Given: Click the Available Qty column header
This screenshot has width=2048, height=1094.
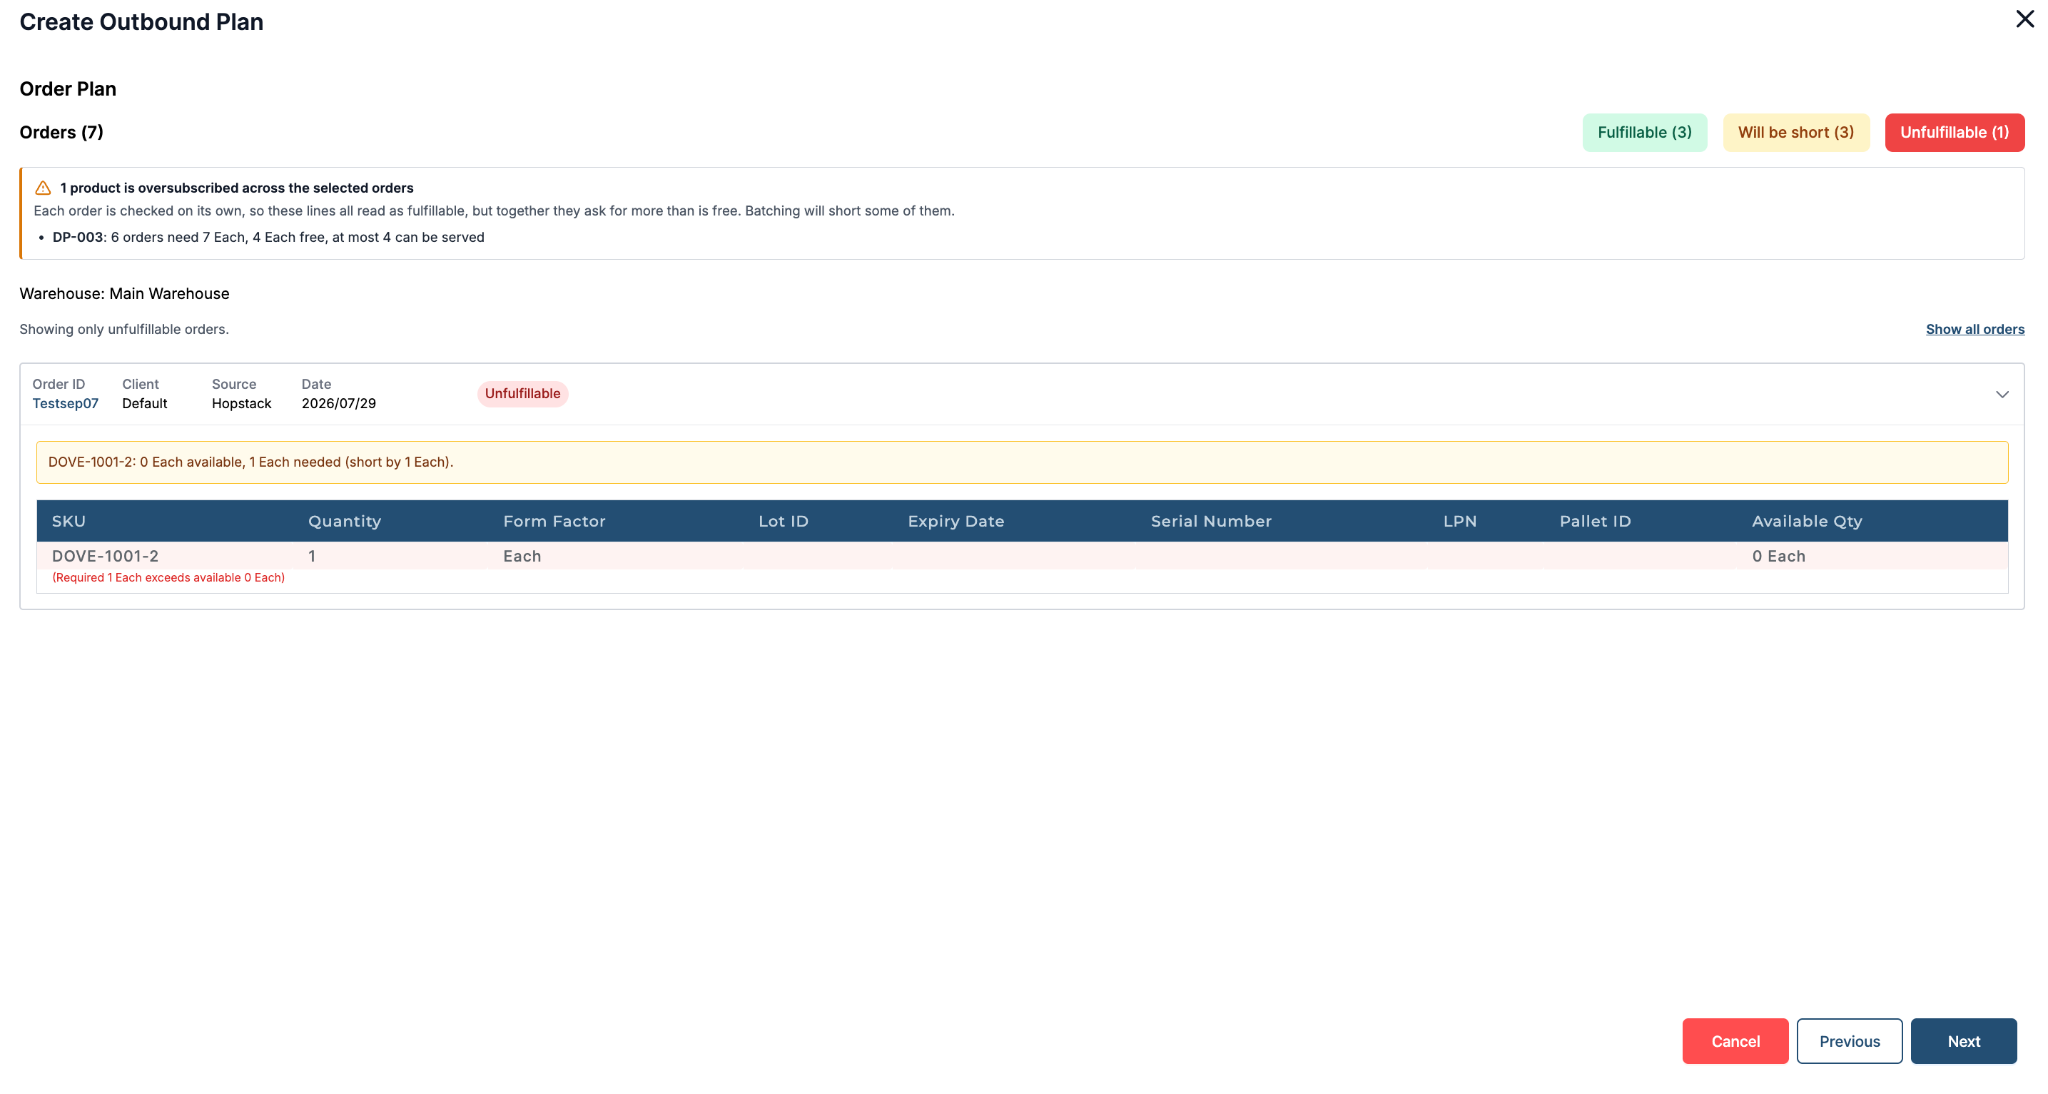Looking at the screenshot, I should pos(1807,521).
